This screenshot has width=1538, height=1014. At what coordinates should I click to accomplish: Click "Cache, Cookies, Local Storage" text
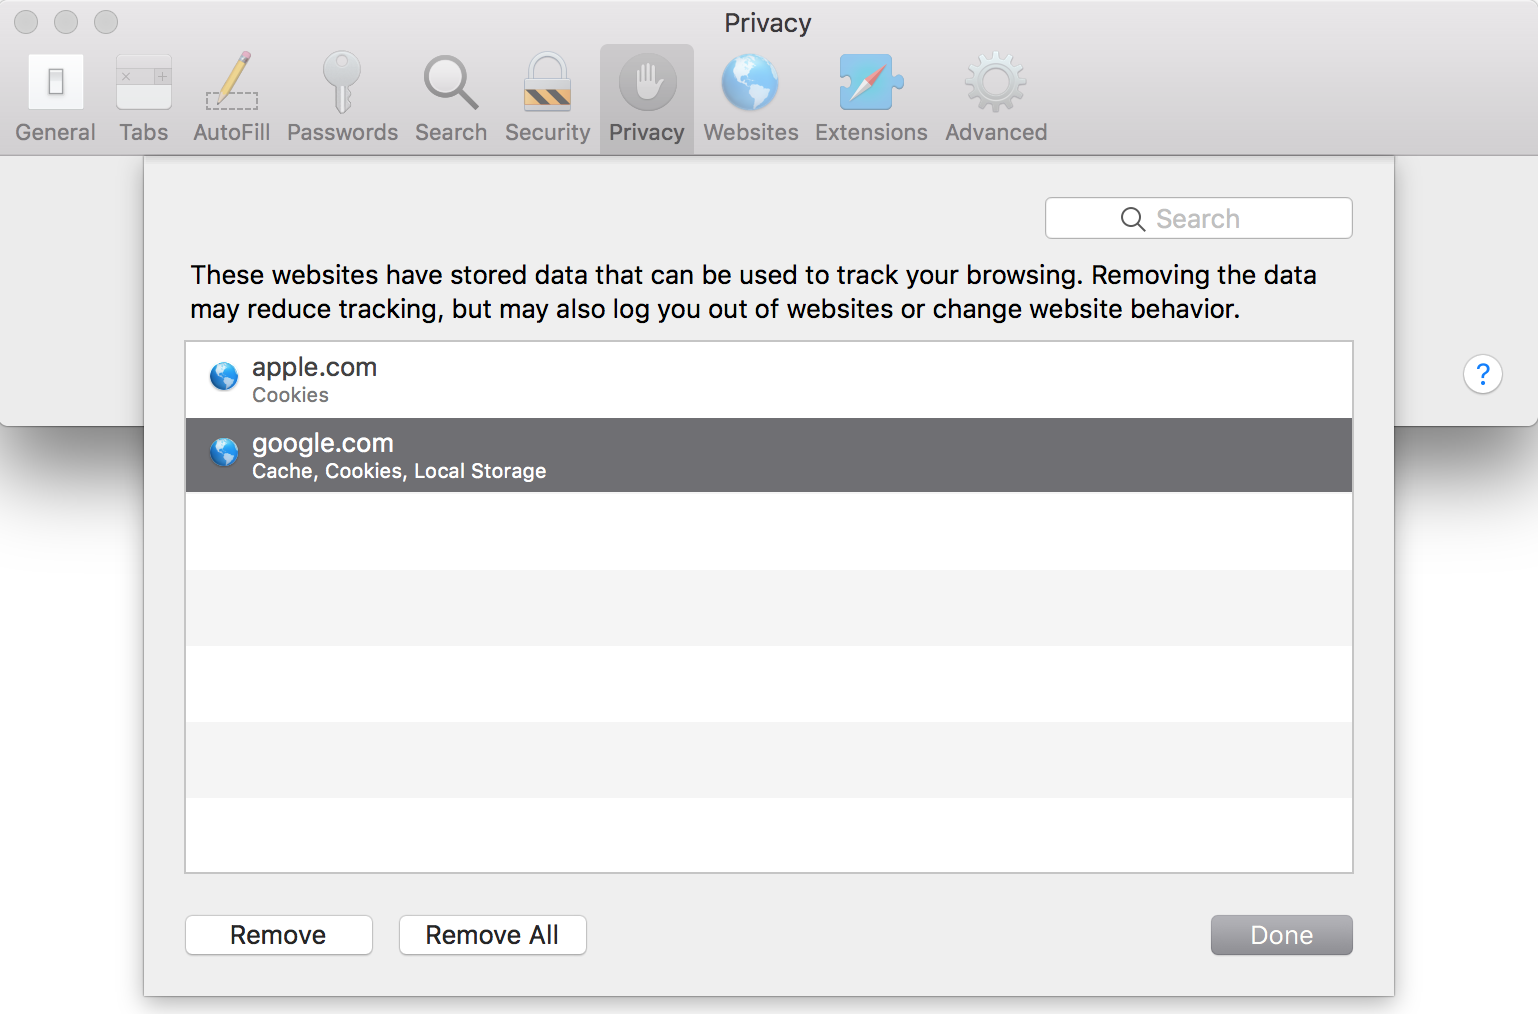399,471
